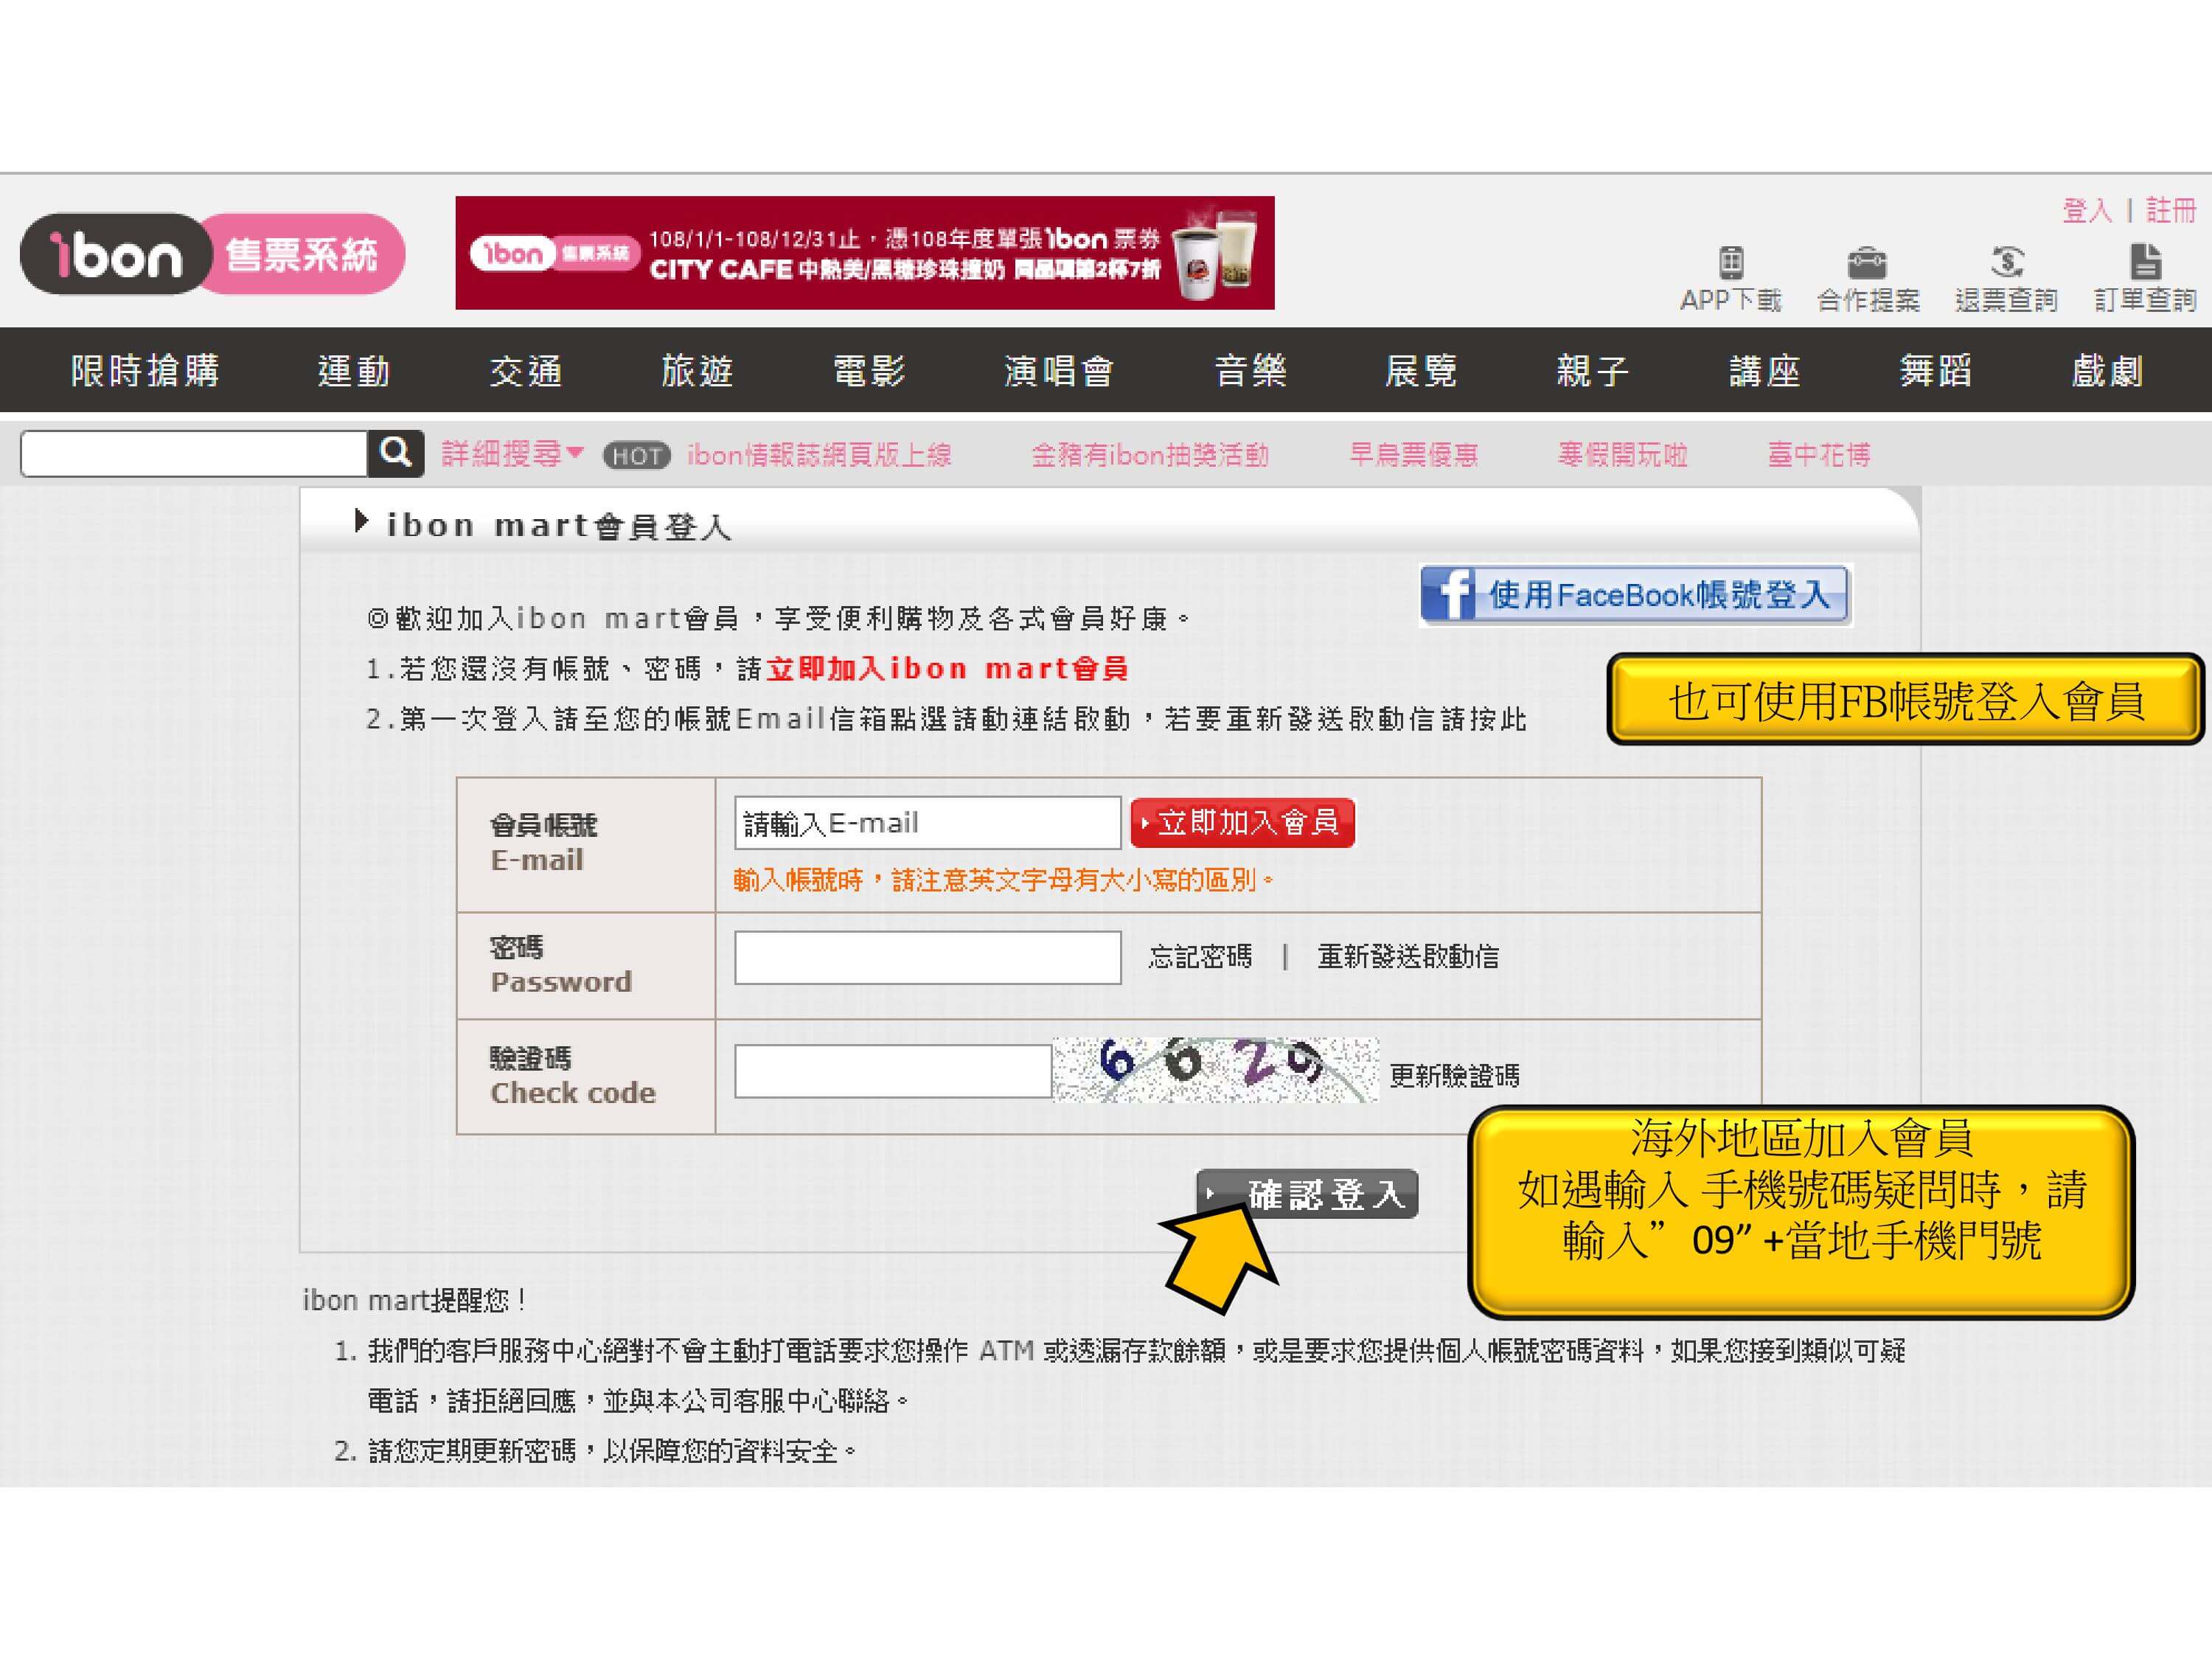
Task: Open the 親子 category
Action: click(1593, 371)
